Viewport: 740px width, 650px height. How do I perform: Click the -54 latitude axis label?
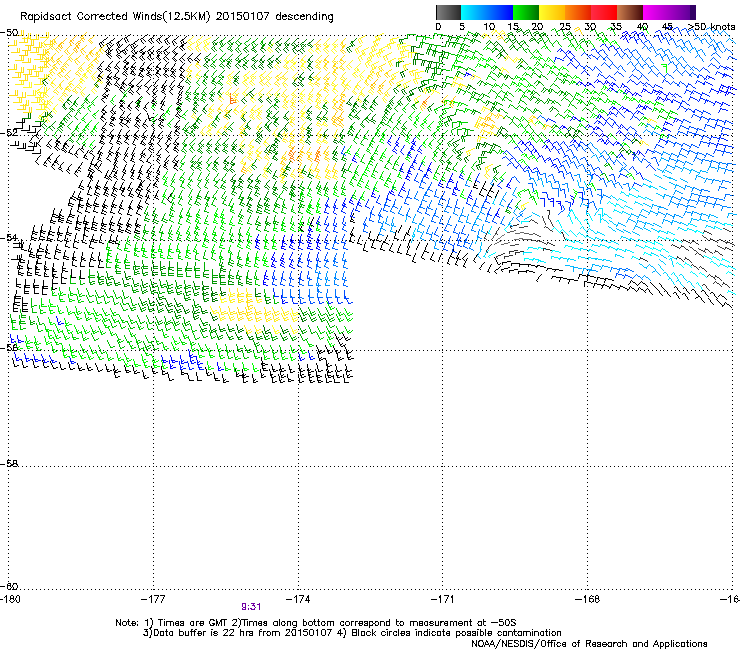coord(9,237)
